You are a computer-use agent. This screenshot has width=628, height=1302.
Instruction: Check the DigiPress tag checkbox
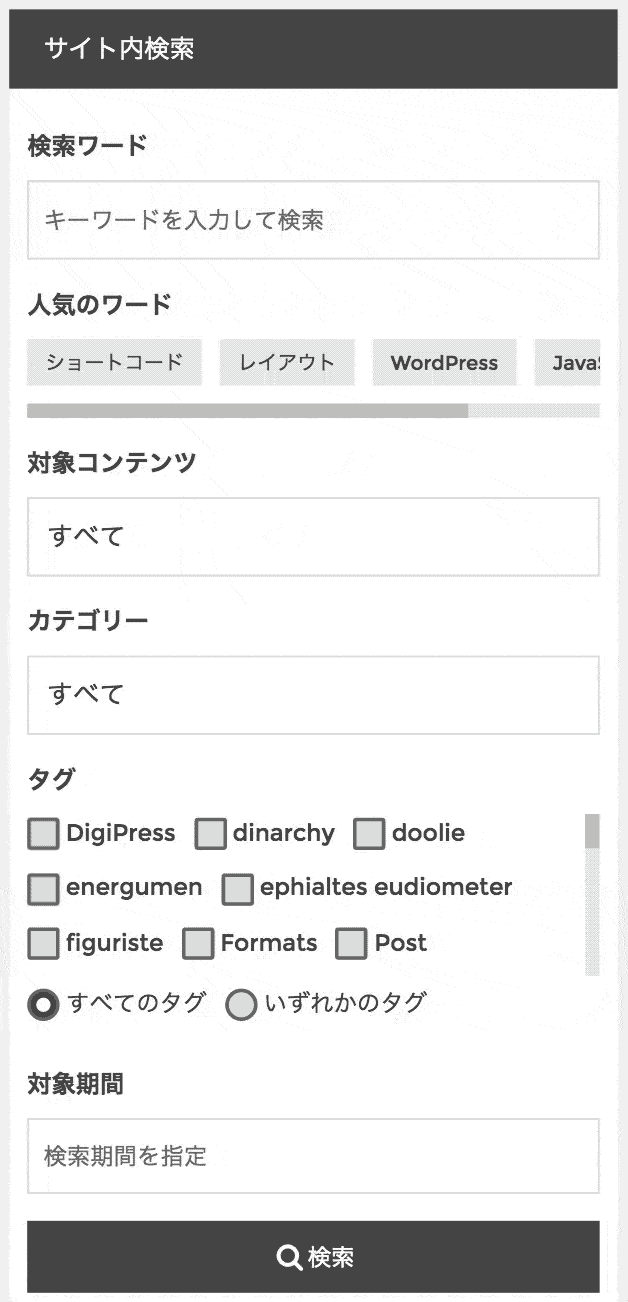click(43, 834)
